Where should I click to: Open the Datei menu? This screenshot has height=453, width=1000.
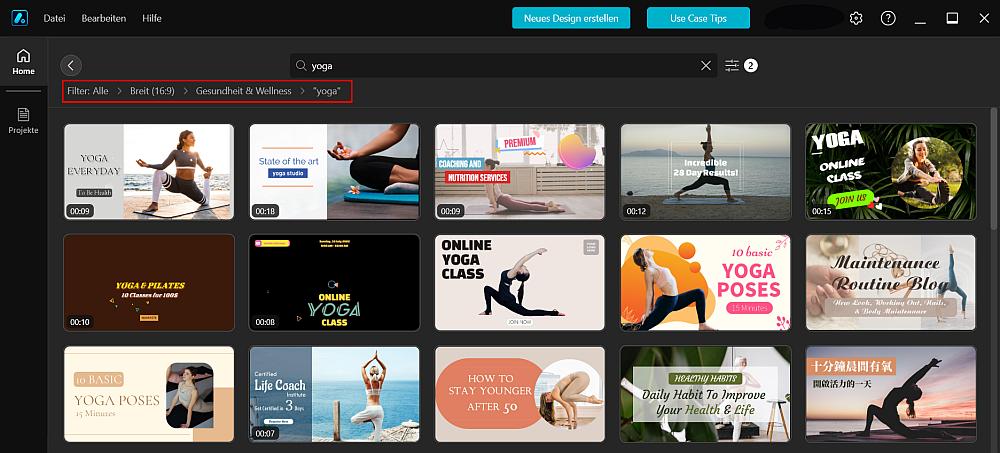point(54,18)
